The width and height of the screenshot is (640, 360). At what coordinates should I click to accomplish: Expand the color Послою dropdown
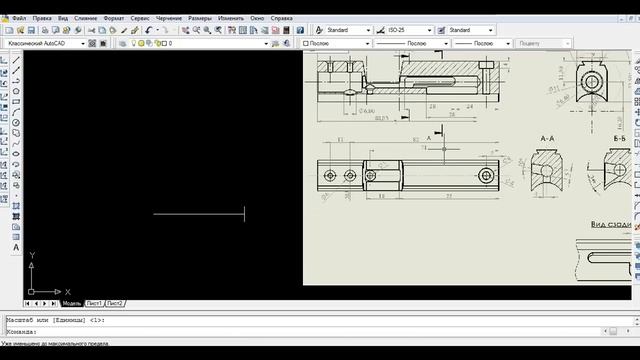367,43
